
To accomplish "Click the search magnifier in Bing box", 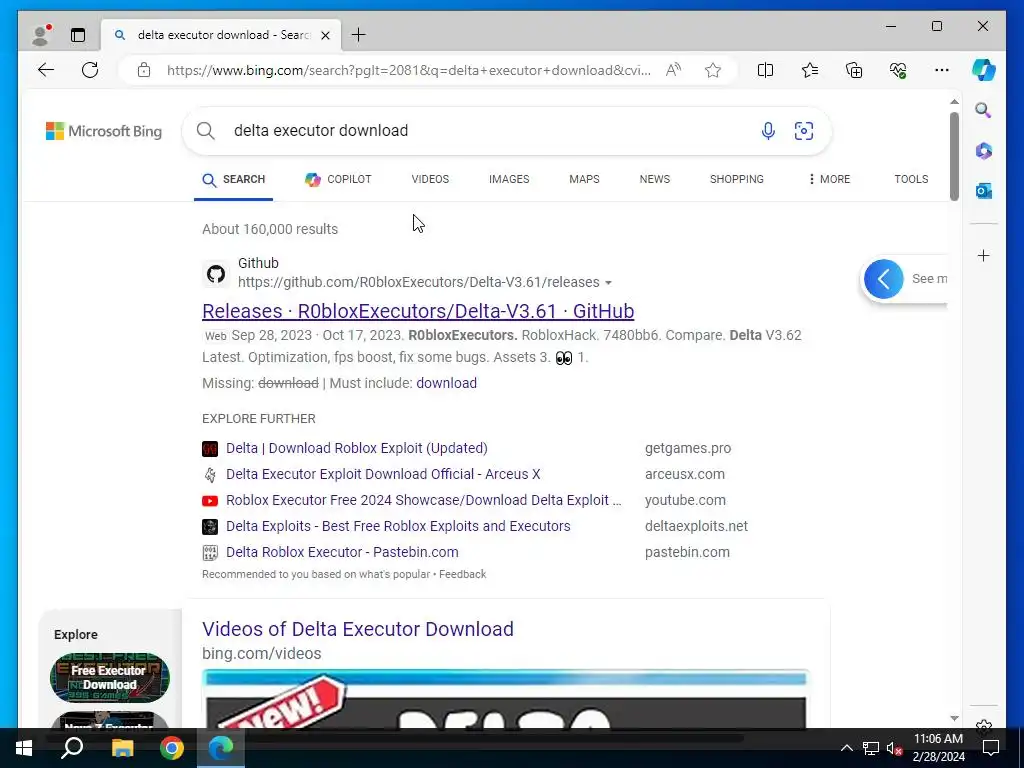I will click(206, 131).
